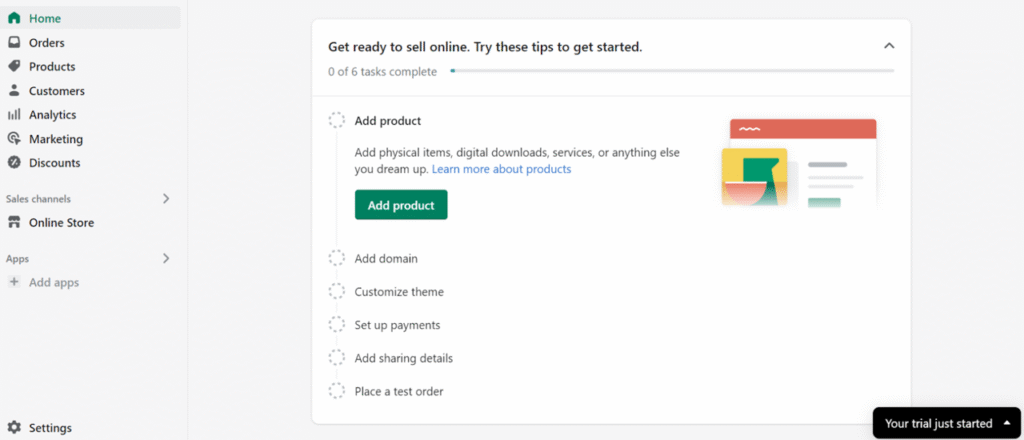Click the tasks complete progress bar
This screenshot has height=440, width=1024.
click(672, 71)
